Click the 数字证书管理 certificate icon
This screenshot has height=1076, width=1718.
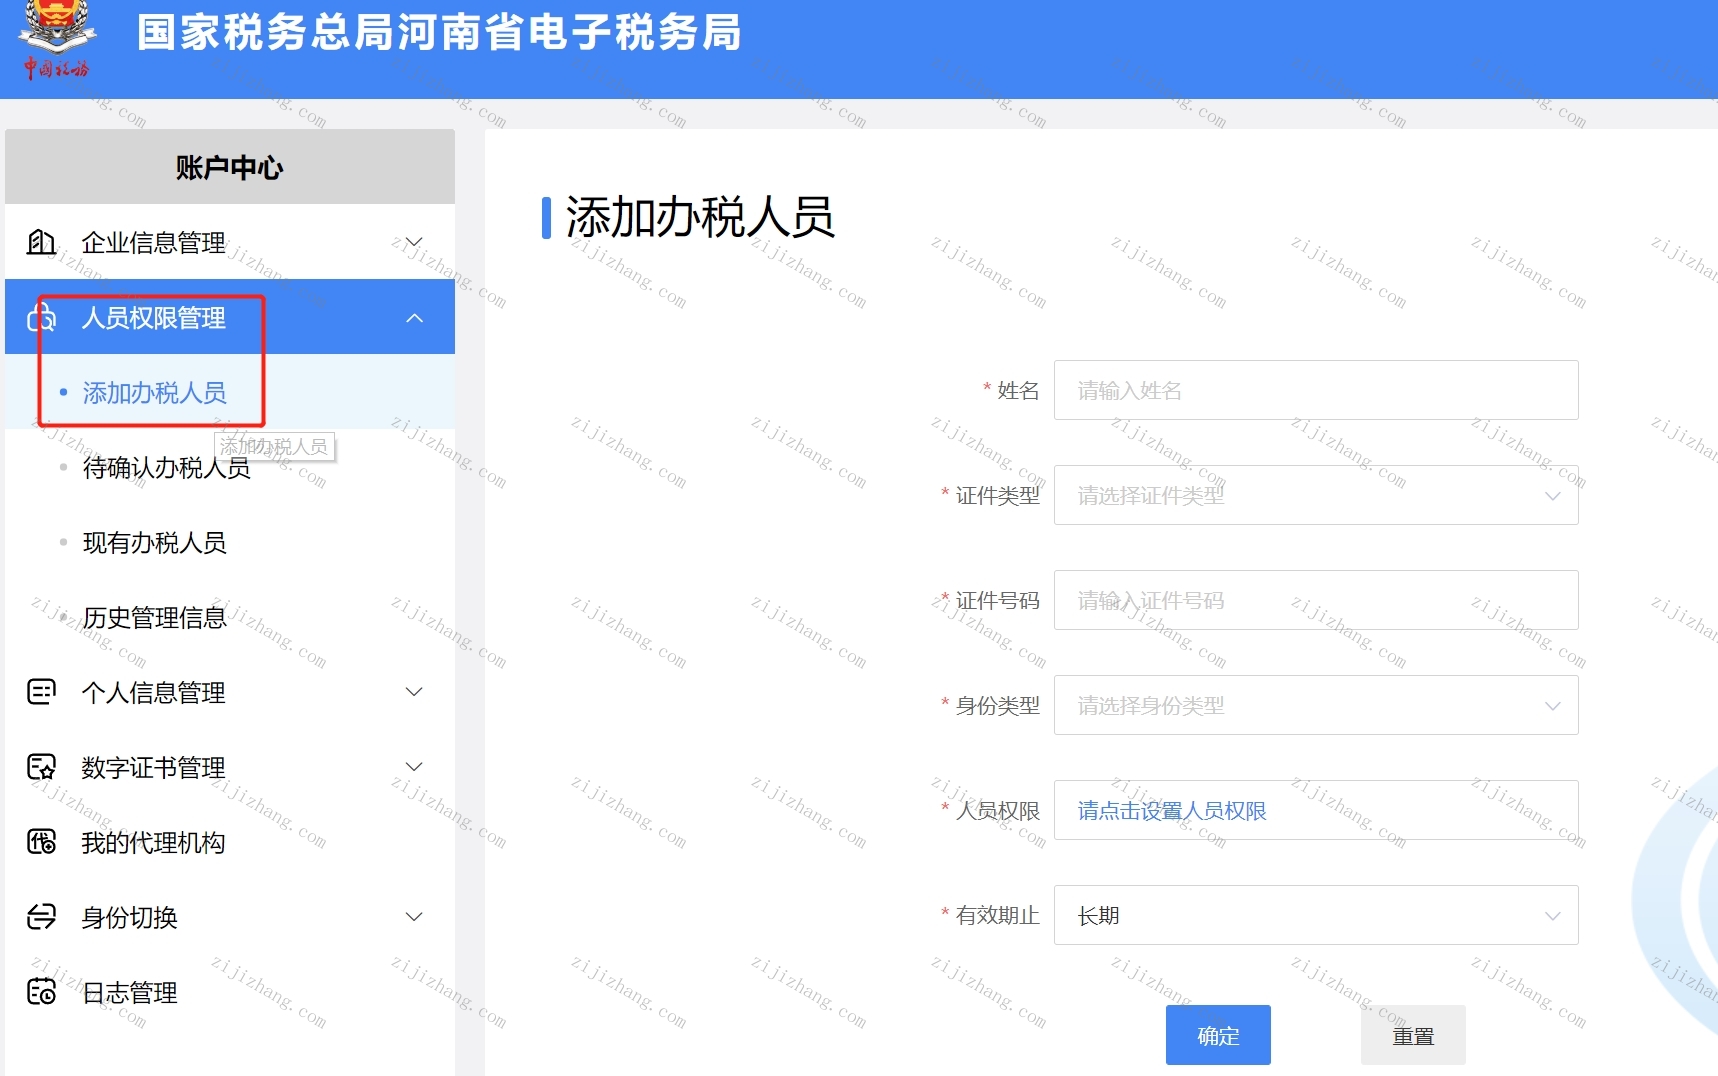(41, 767)
